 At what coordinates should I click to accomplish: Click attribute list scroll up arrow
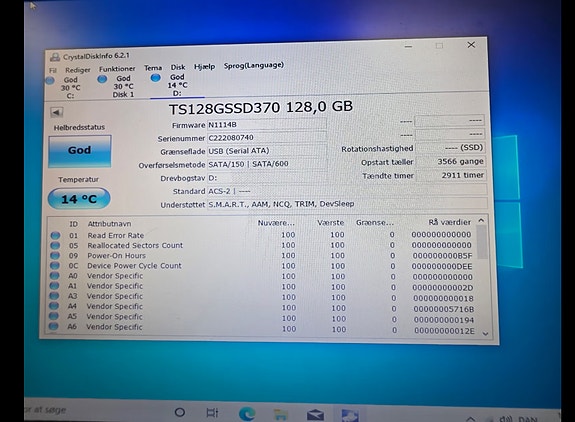481,221
